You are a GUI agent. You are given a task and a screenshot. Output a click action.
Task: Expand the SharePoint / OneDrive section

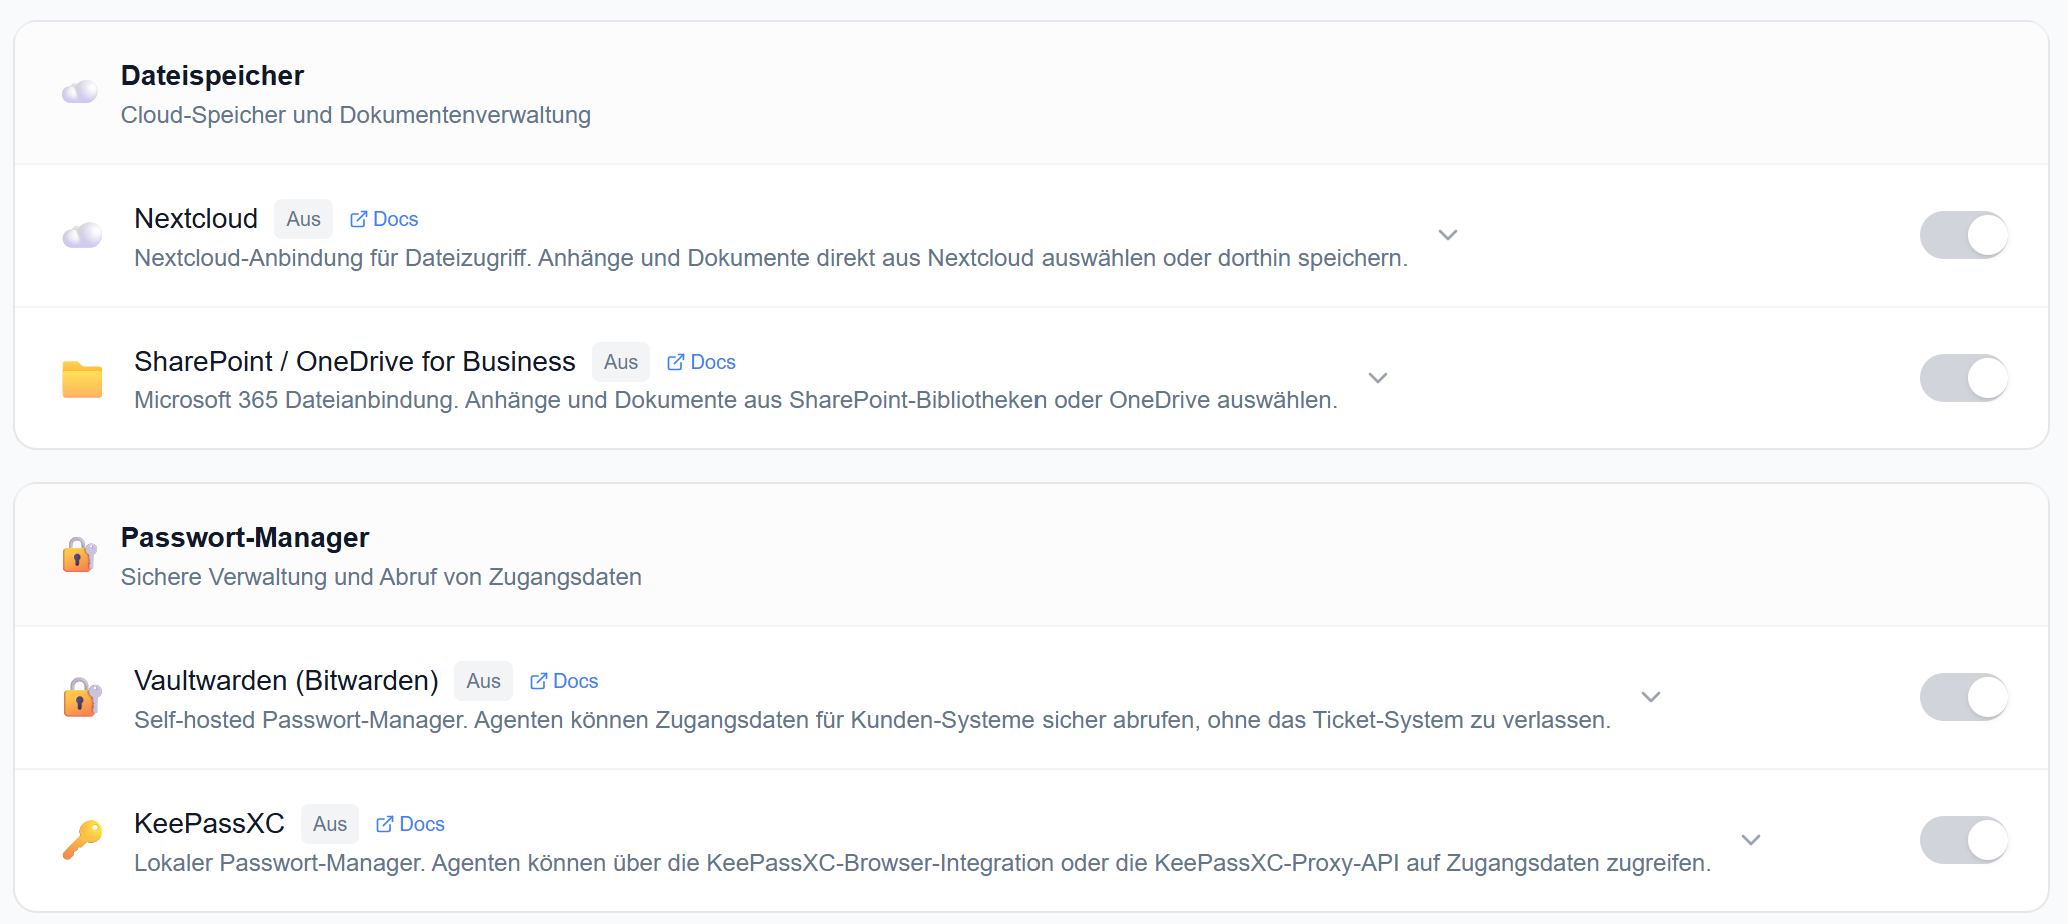[x=1377, y=379]
